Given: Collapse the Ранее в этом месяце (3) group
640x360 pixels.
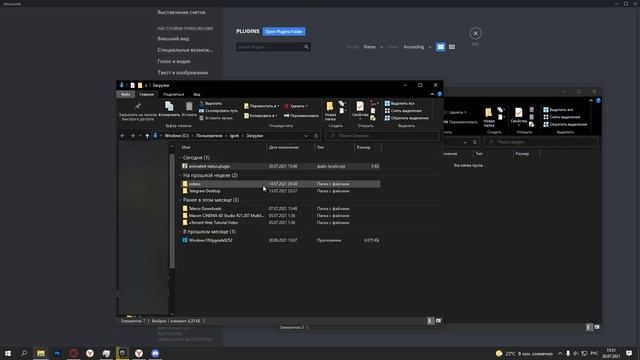Looking at the screenshot, I should tap(210, 200).
